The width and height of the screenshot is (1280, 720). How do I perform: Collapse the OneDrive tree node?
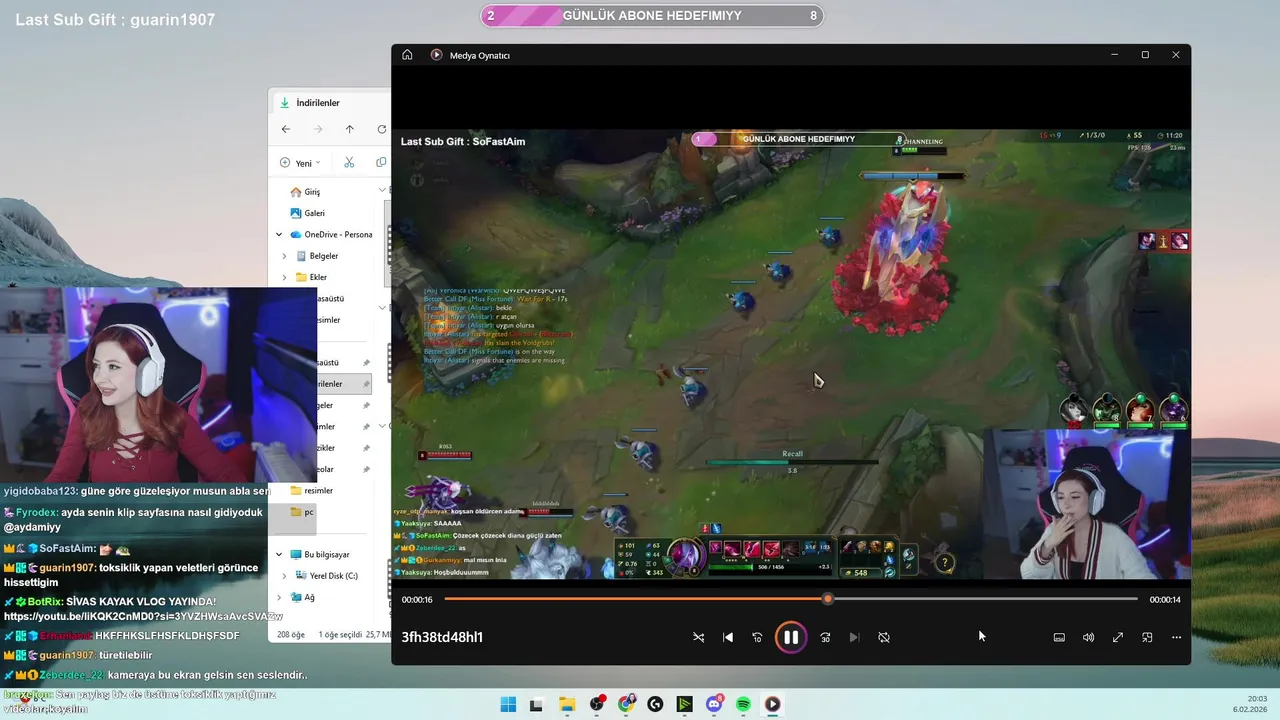279,234
